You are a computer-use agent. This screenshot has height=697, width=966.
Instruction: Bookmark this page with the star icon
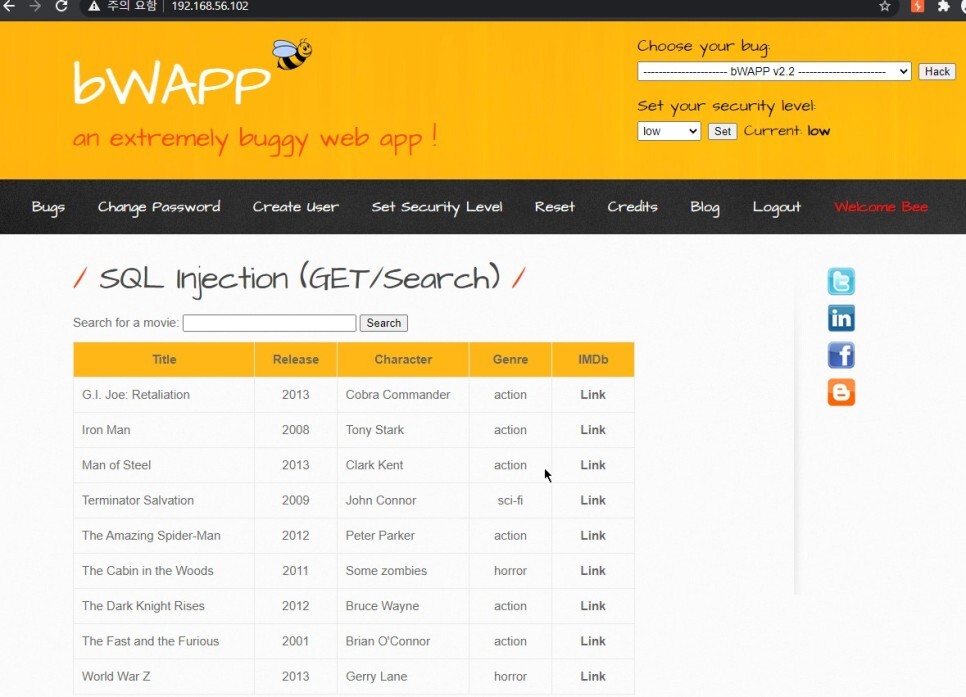click(885, 6)
